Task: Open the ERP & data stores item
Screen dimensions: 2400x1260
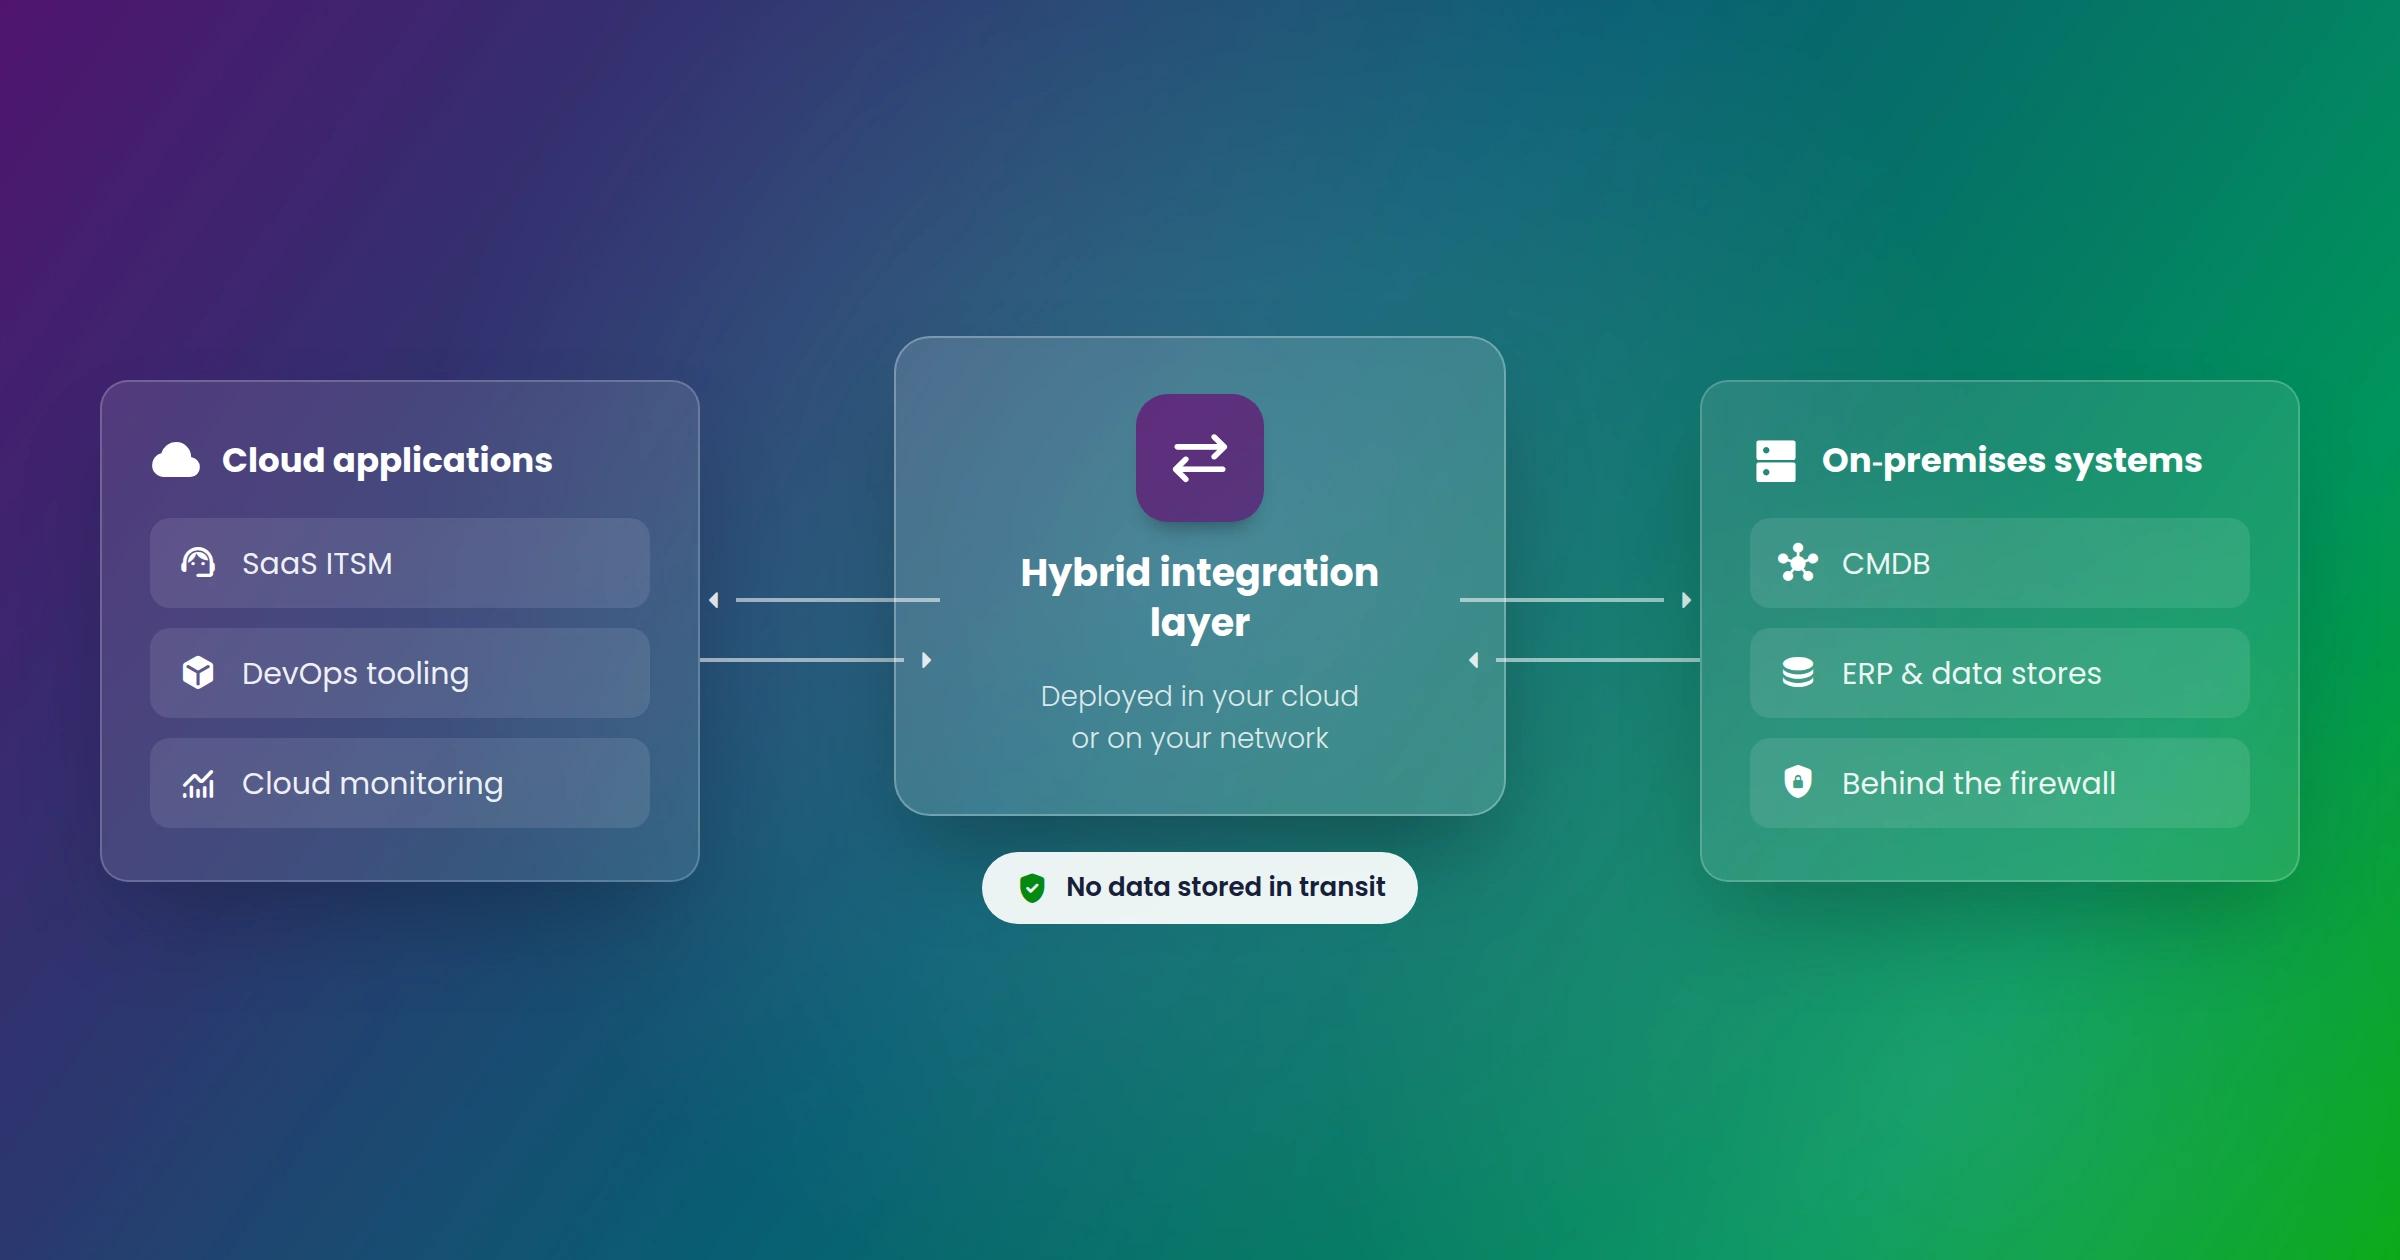Action: (2000, 673)
